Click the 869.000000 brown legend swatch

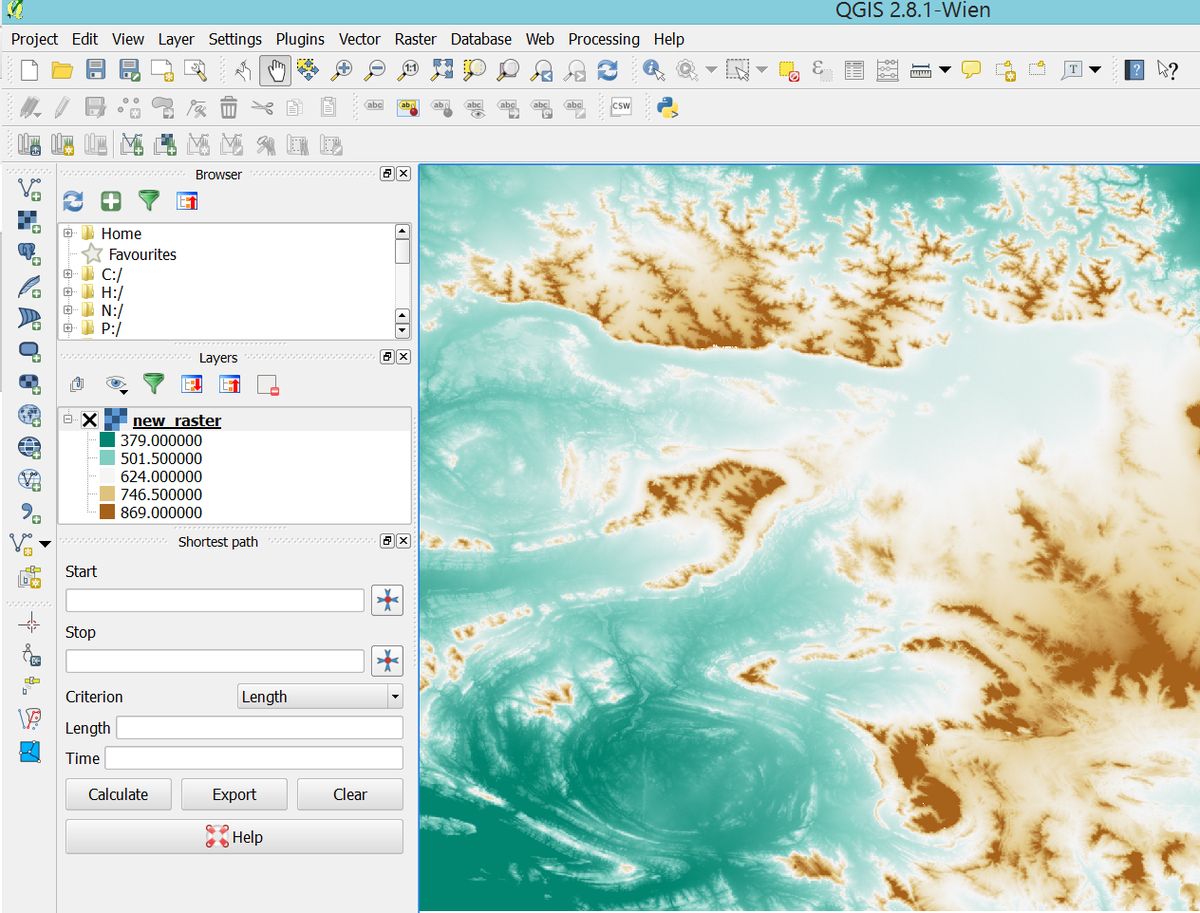[108, 513]
